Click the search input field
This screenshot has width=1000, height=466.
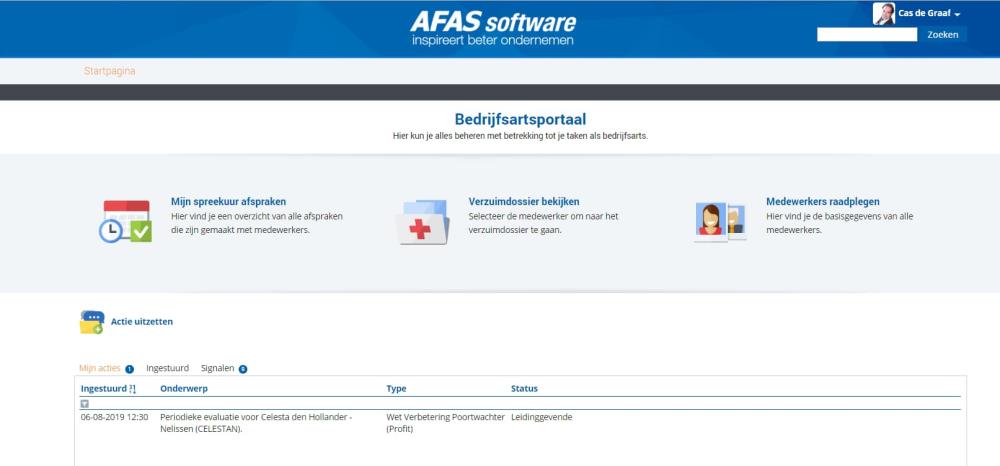(867, 34)
